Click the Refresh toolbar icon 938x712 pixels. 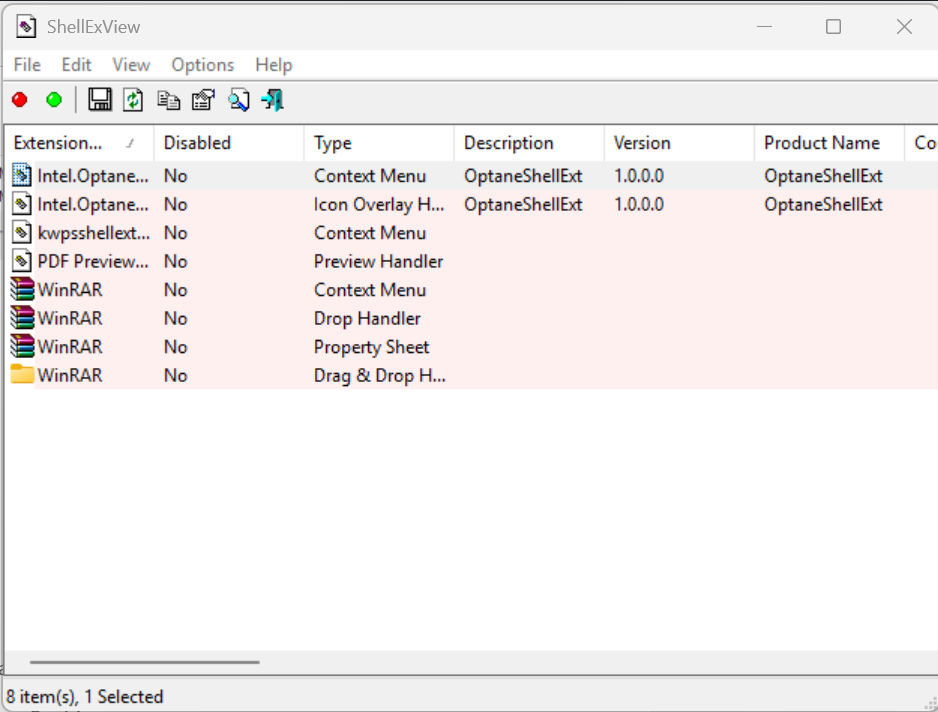133,99
